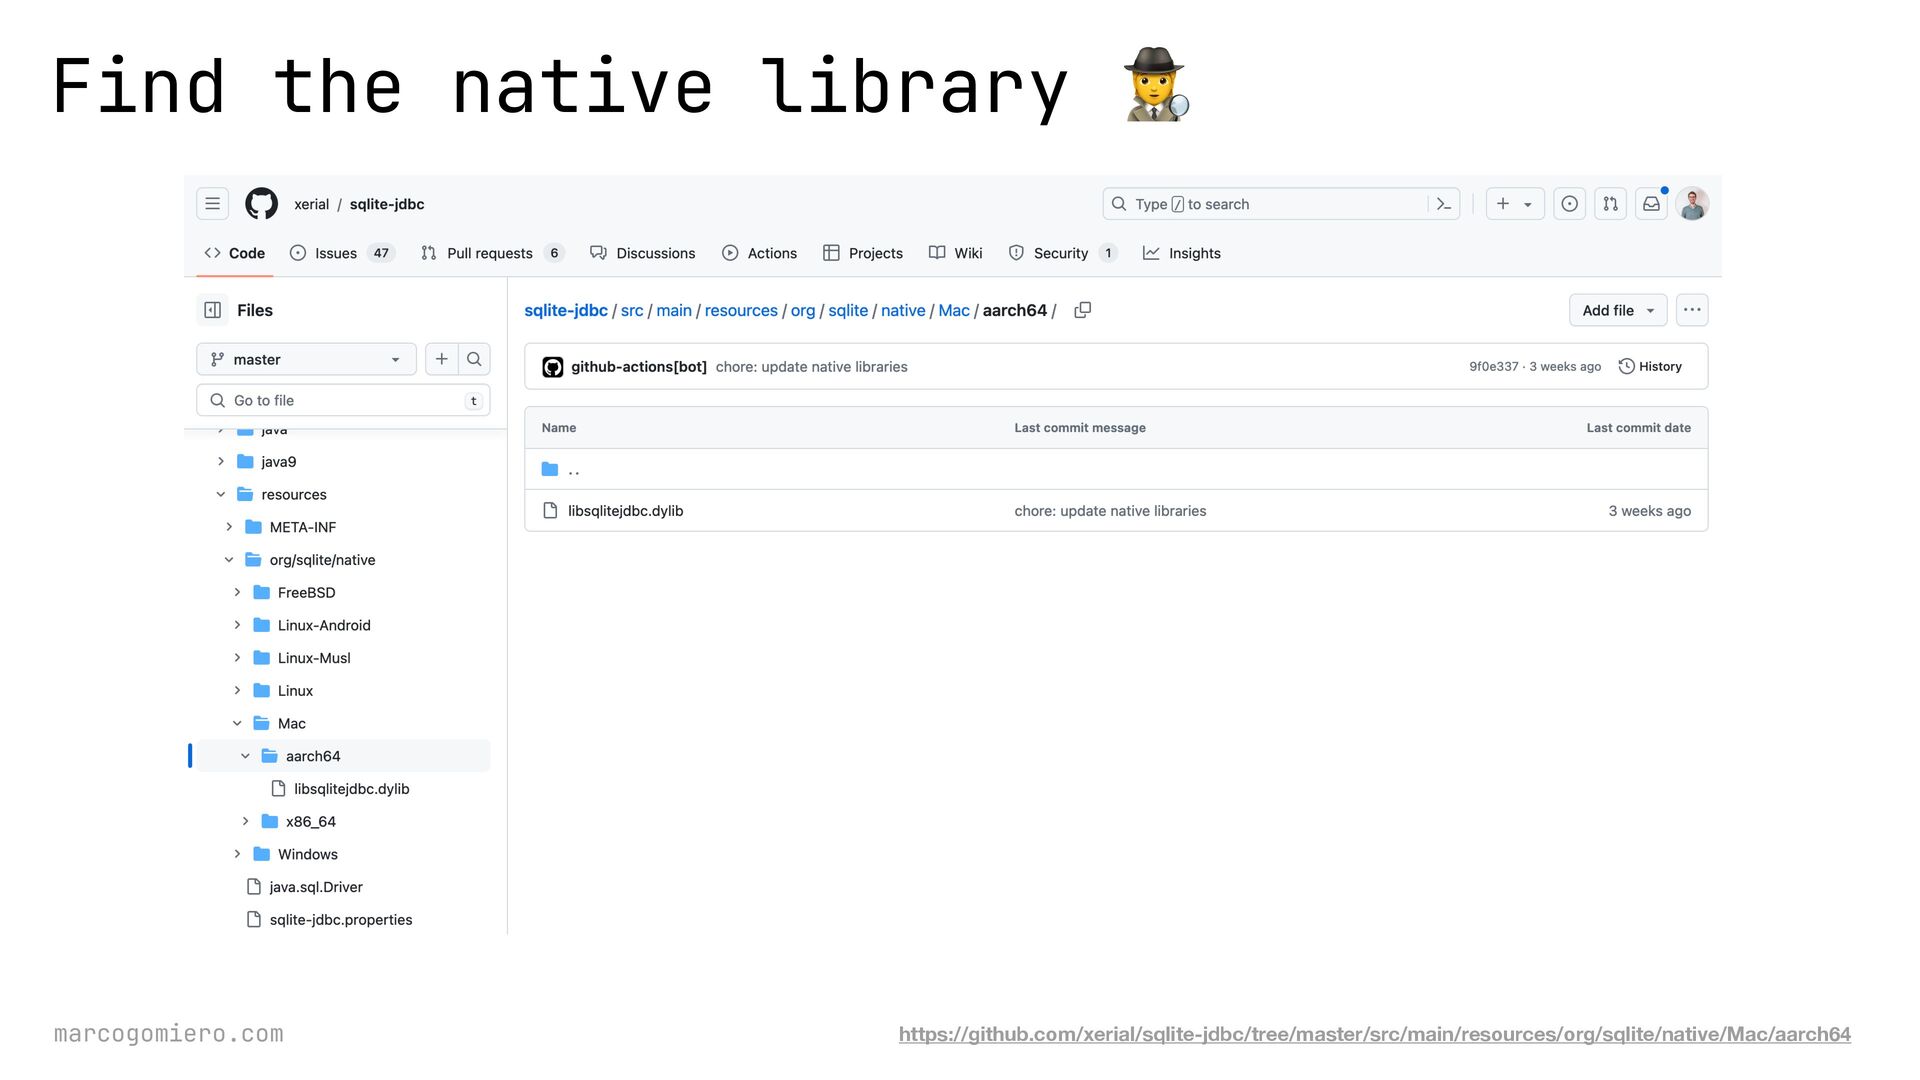Collapse the resources folder chevron
Viewport: 1920px width, 1080px height.
coord(221,495)
